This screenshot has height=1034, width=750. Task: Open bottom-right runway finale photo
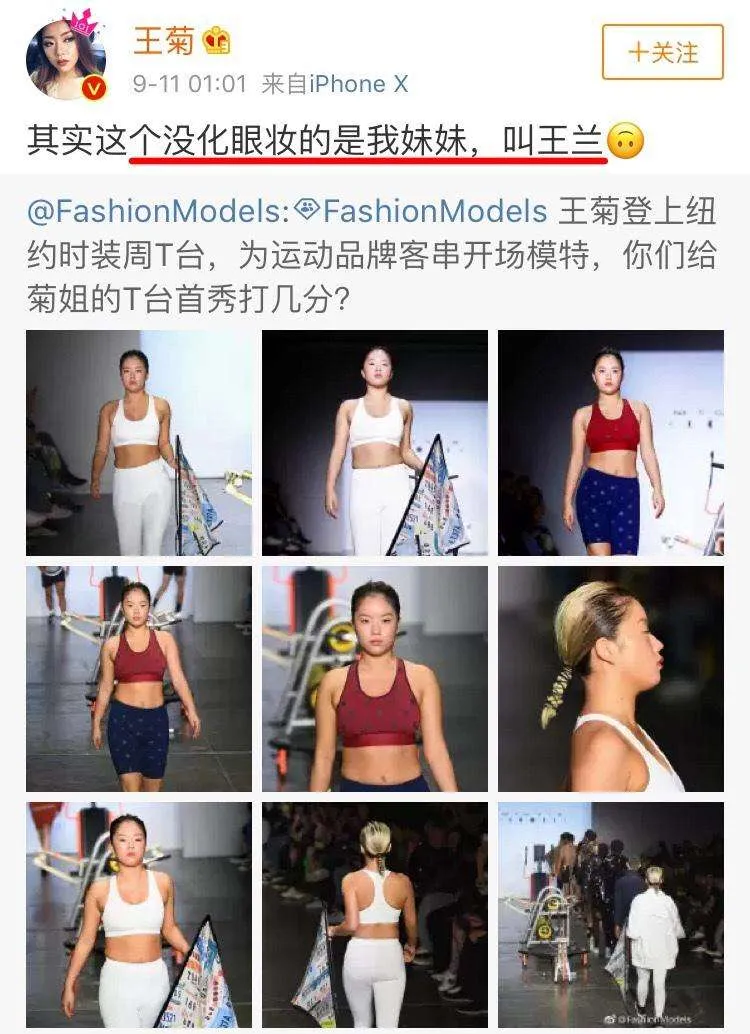tap(611, 915)
